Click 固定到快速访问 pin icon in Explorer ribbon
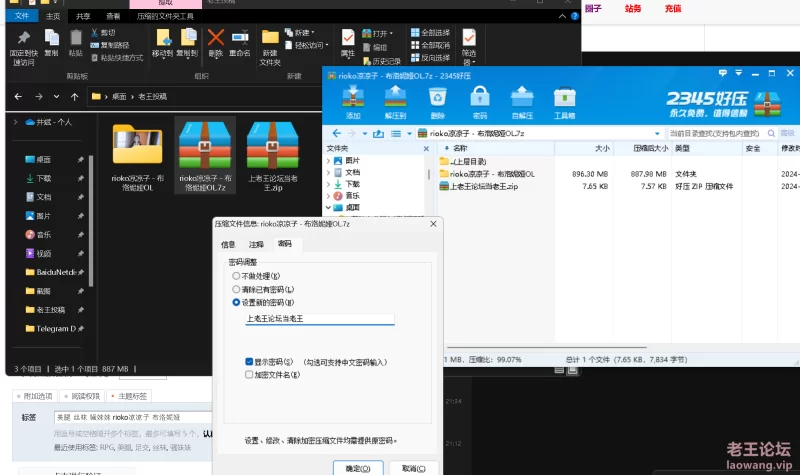The image size is (800, 475). pos(23,38)
